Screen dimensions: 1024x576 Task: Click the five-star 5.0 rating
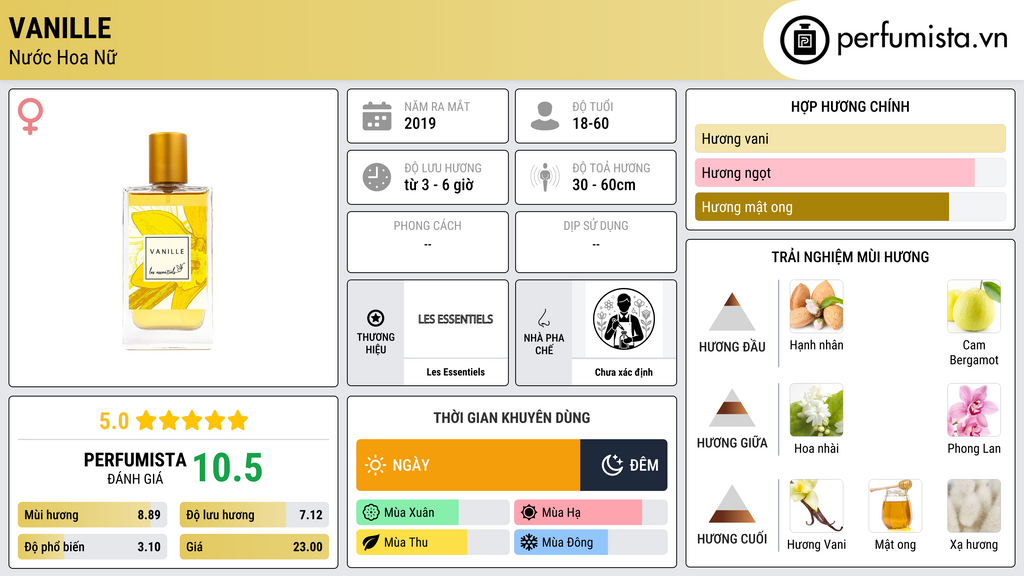point(173,421)
